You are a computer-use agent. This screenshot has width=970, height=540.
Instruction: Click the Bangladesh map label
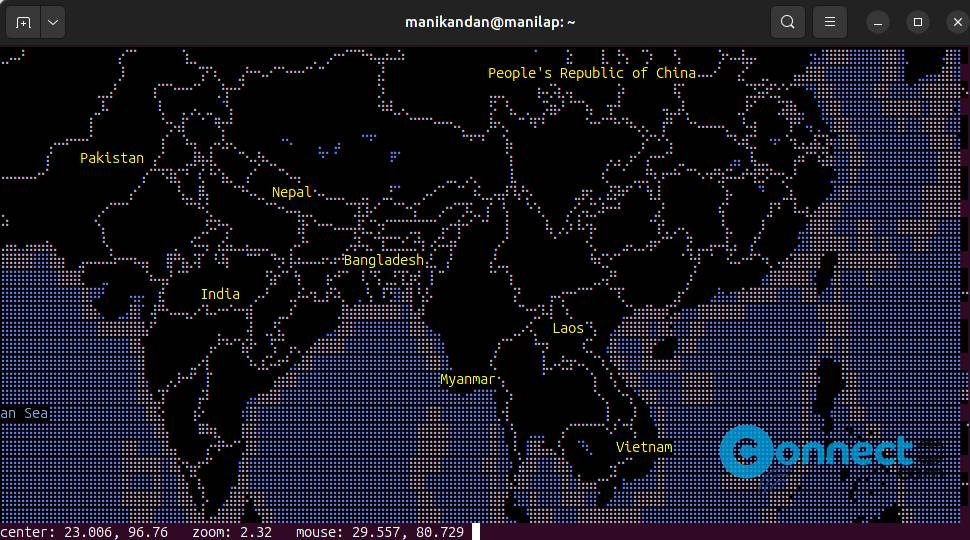pos(384,260)
